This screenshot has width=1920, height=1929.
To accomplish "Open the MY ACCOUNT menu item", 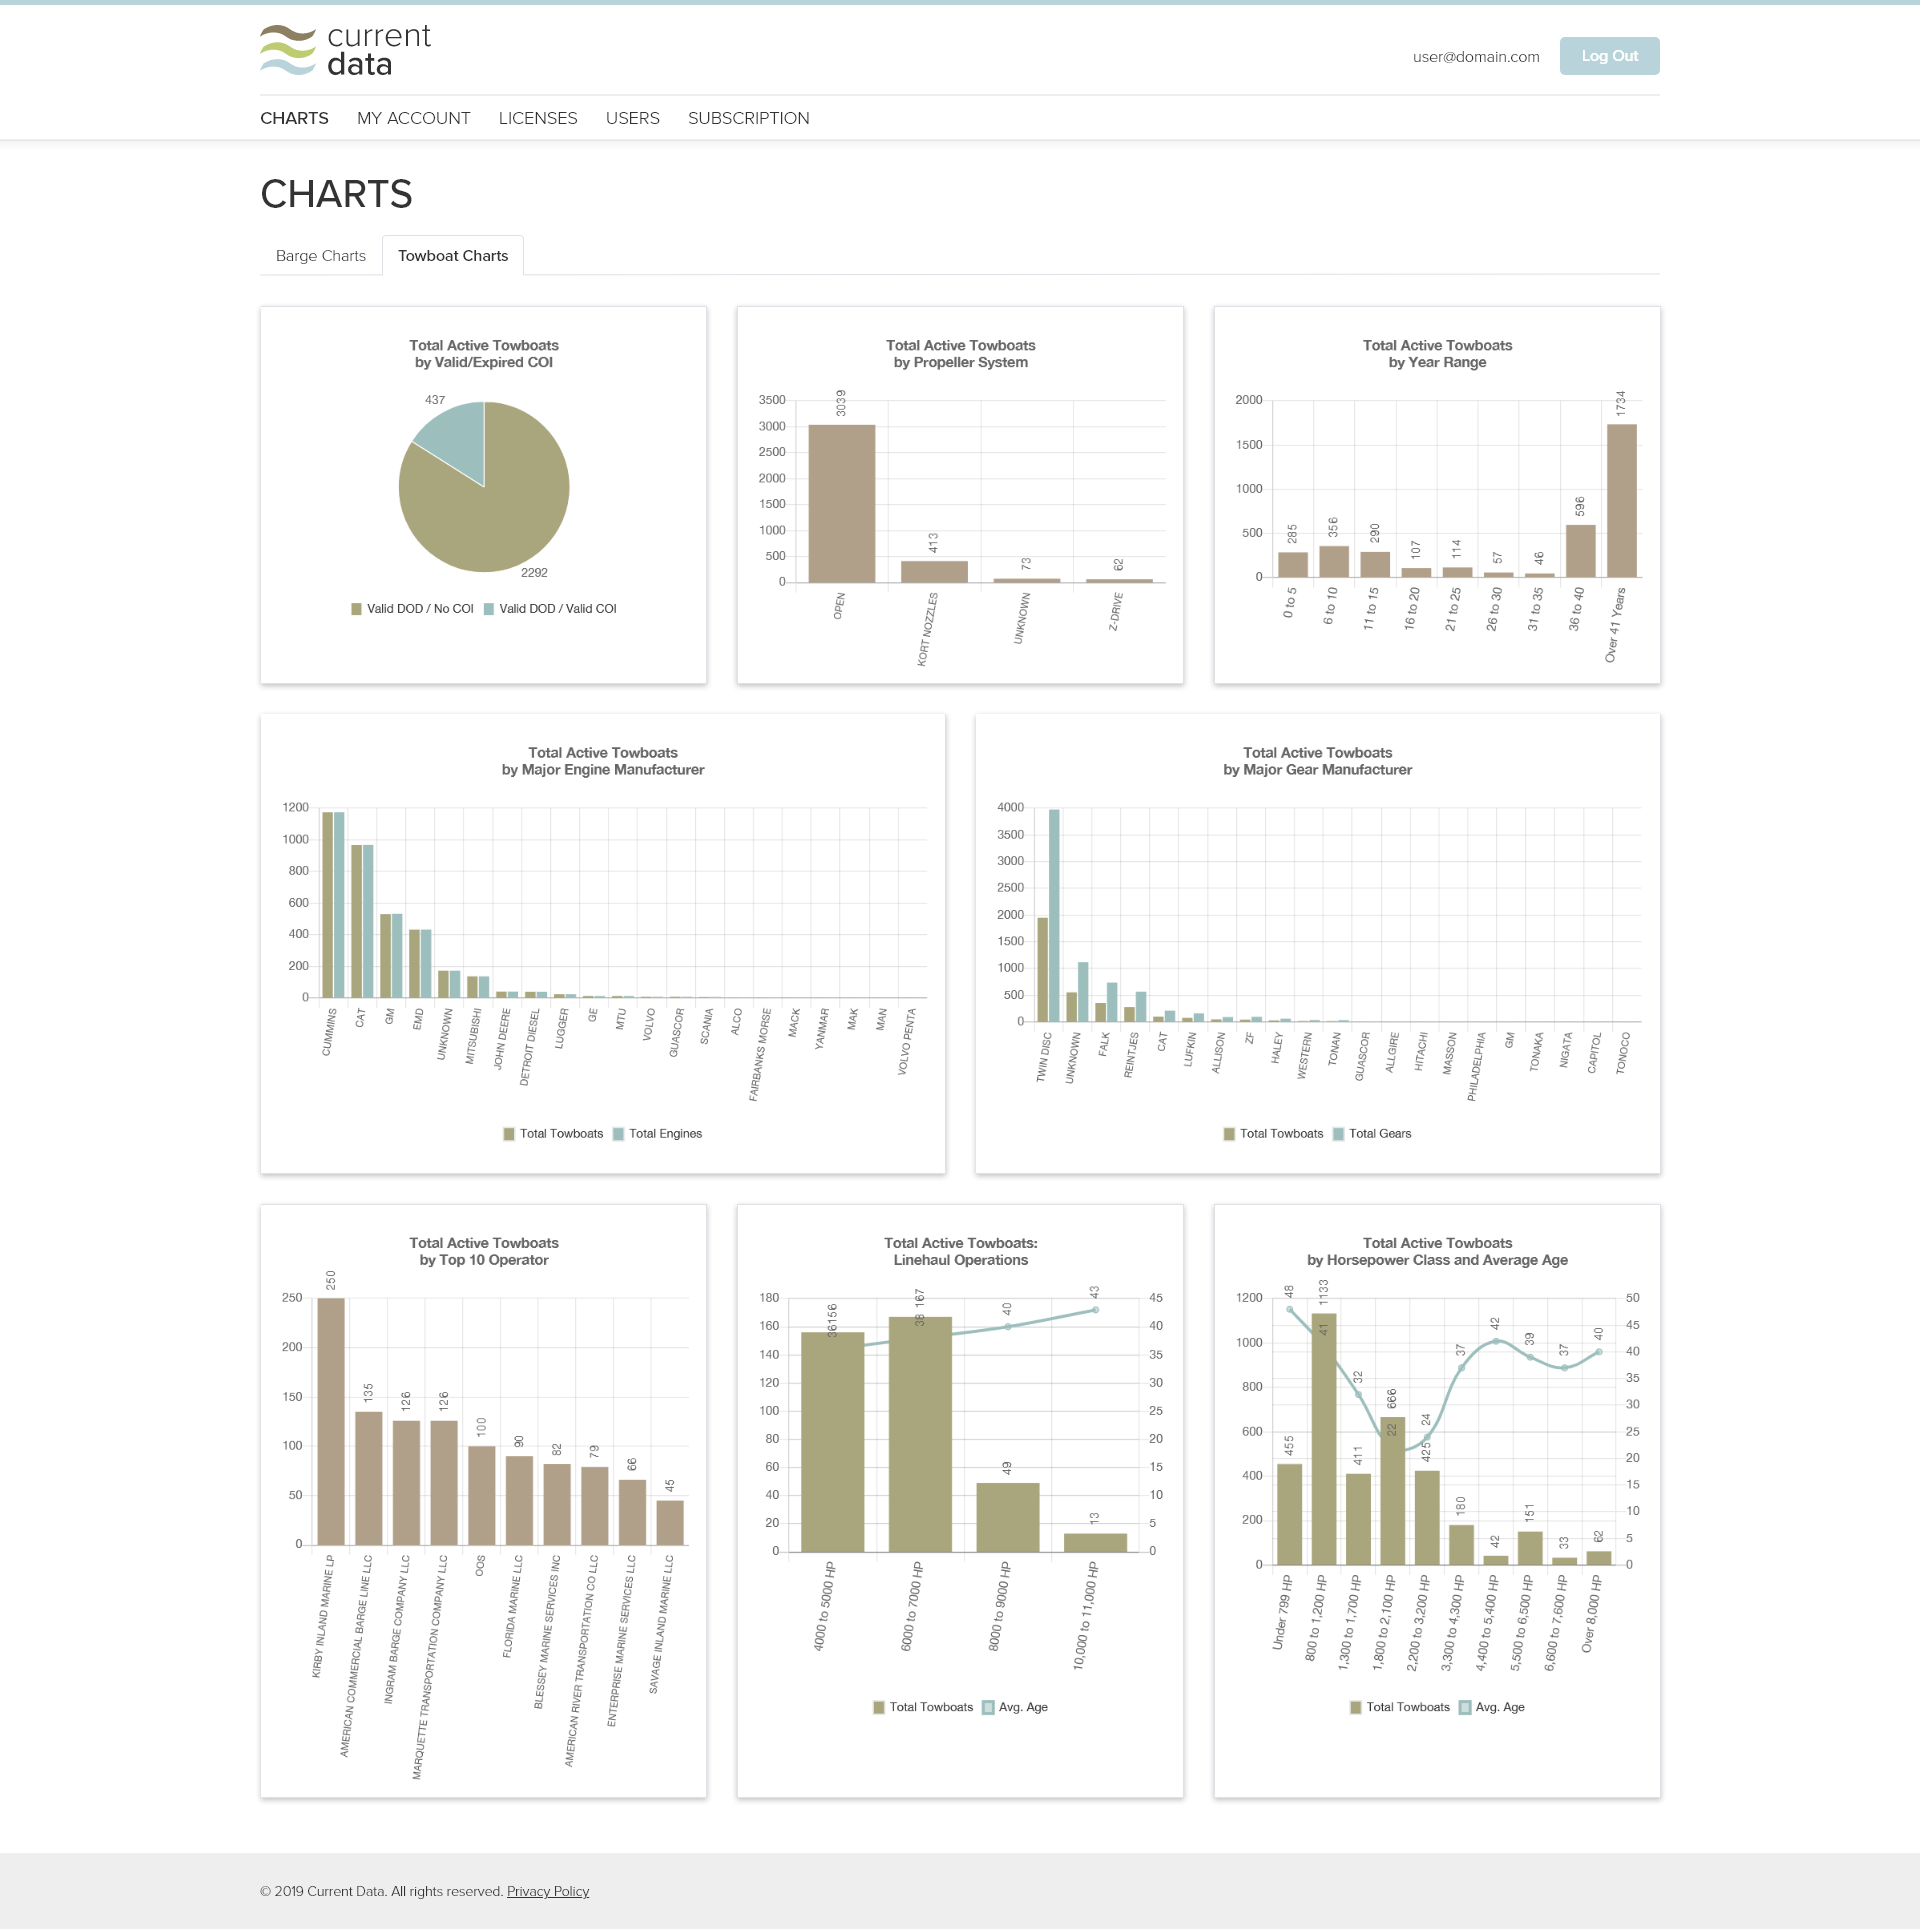I will coord(414,118).
